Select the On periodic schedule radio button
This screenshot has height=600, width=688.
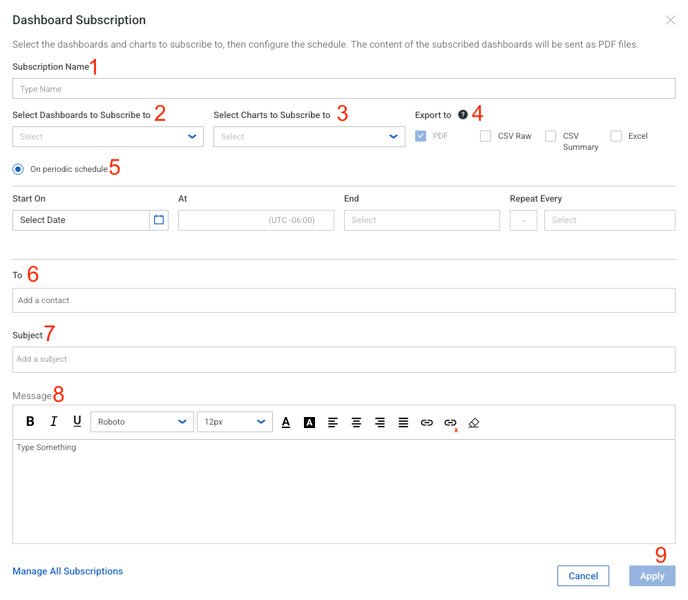point(18,169)
